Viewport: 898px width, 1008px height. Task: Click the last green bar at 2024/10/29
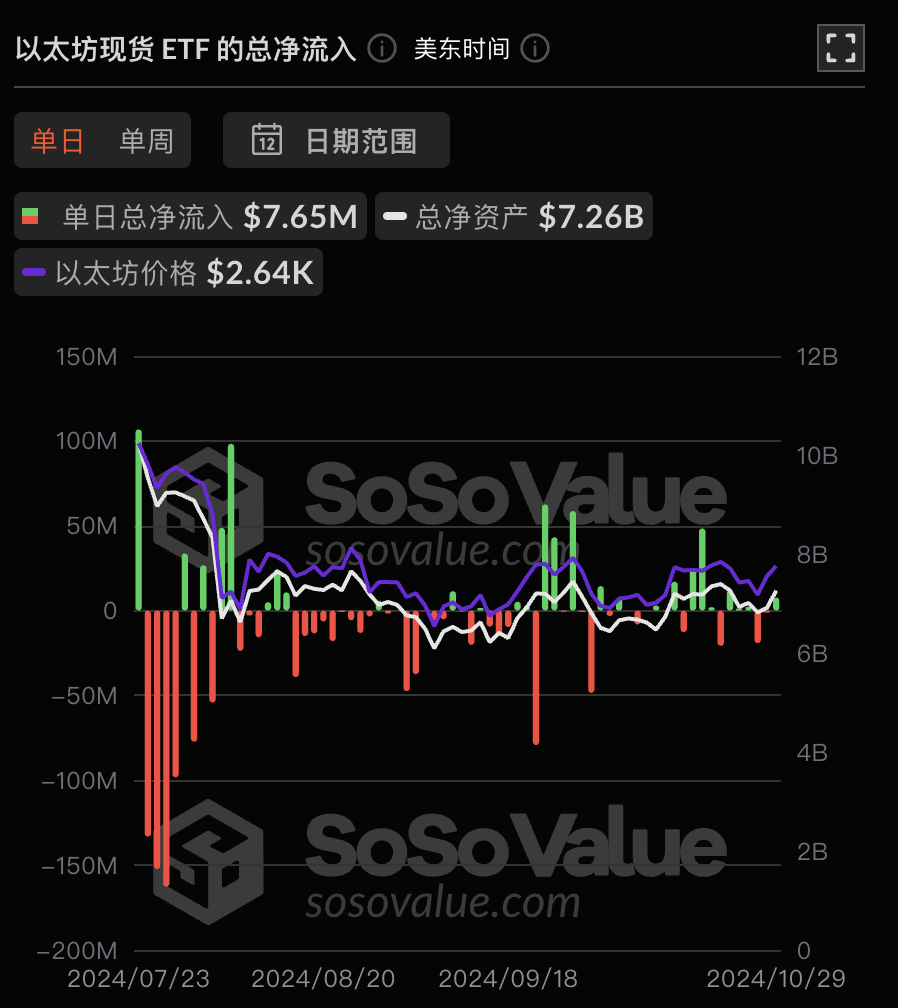coord(777,604)
